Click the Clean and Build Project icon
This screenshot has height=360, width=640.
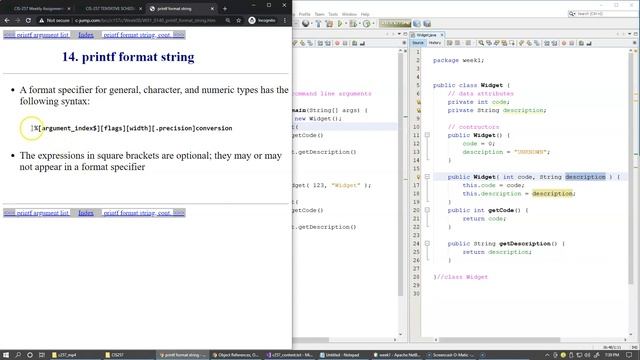point(329,24)
